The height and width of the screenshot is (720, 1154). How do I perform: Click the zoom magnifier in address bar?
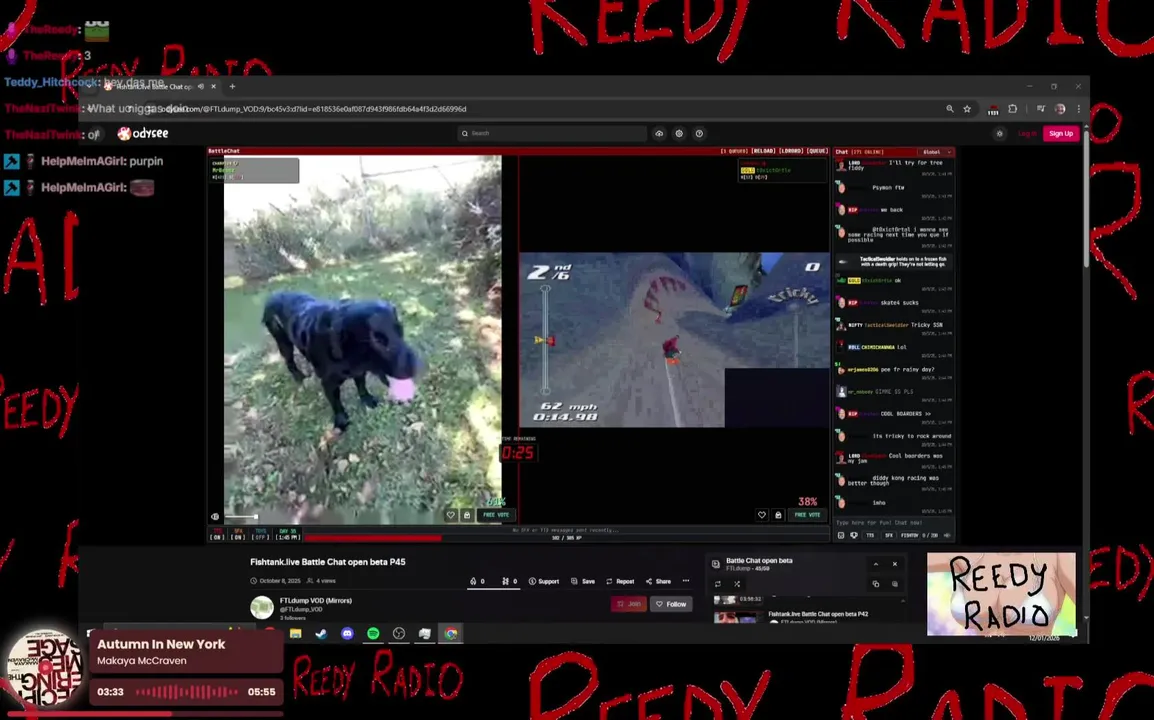[x=949, y=109]
